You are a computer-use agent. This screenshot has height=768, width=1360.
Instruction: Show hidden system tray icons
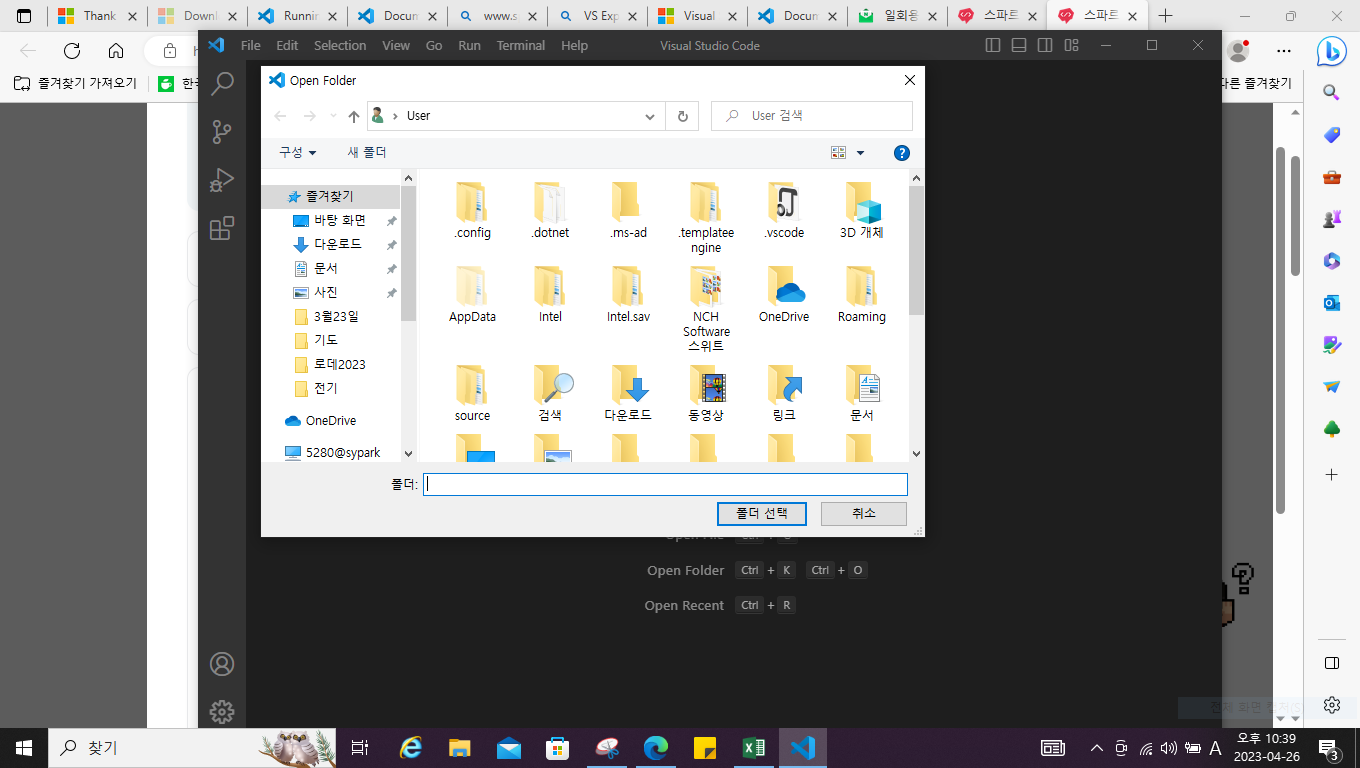click(x=1097, y=748)
